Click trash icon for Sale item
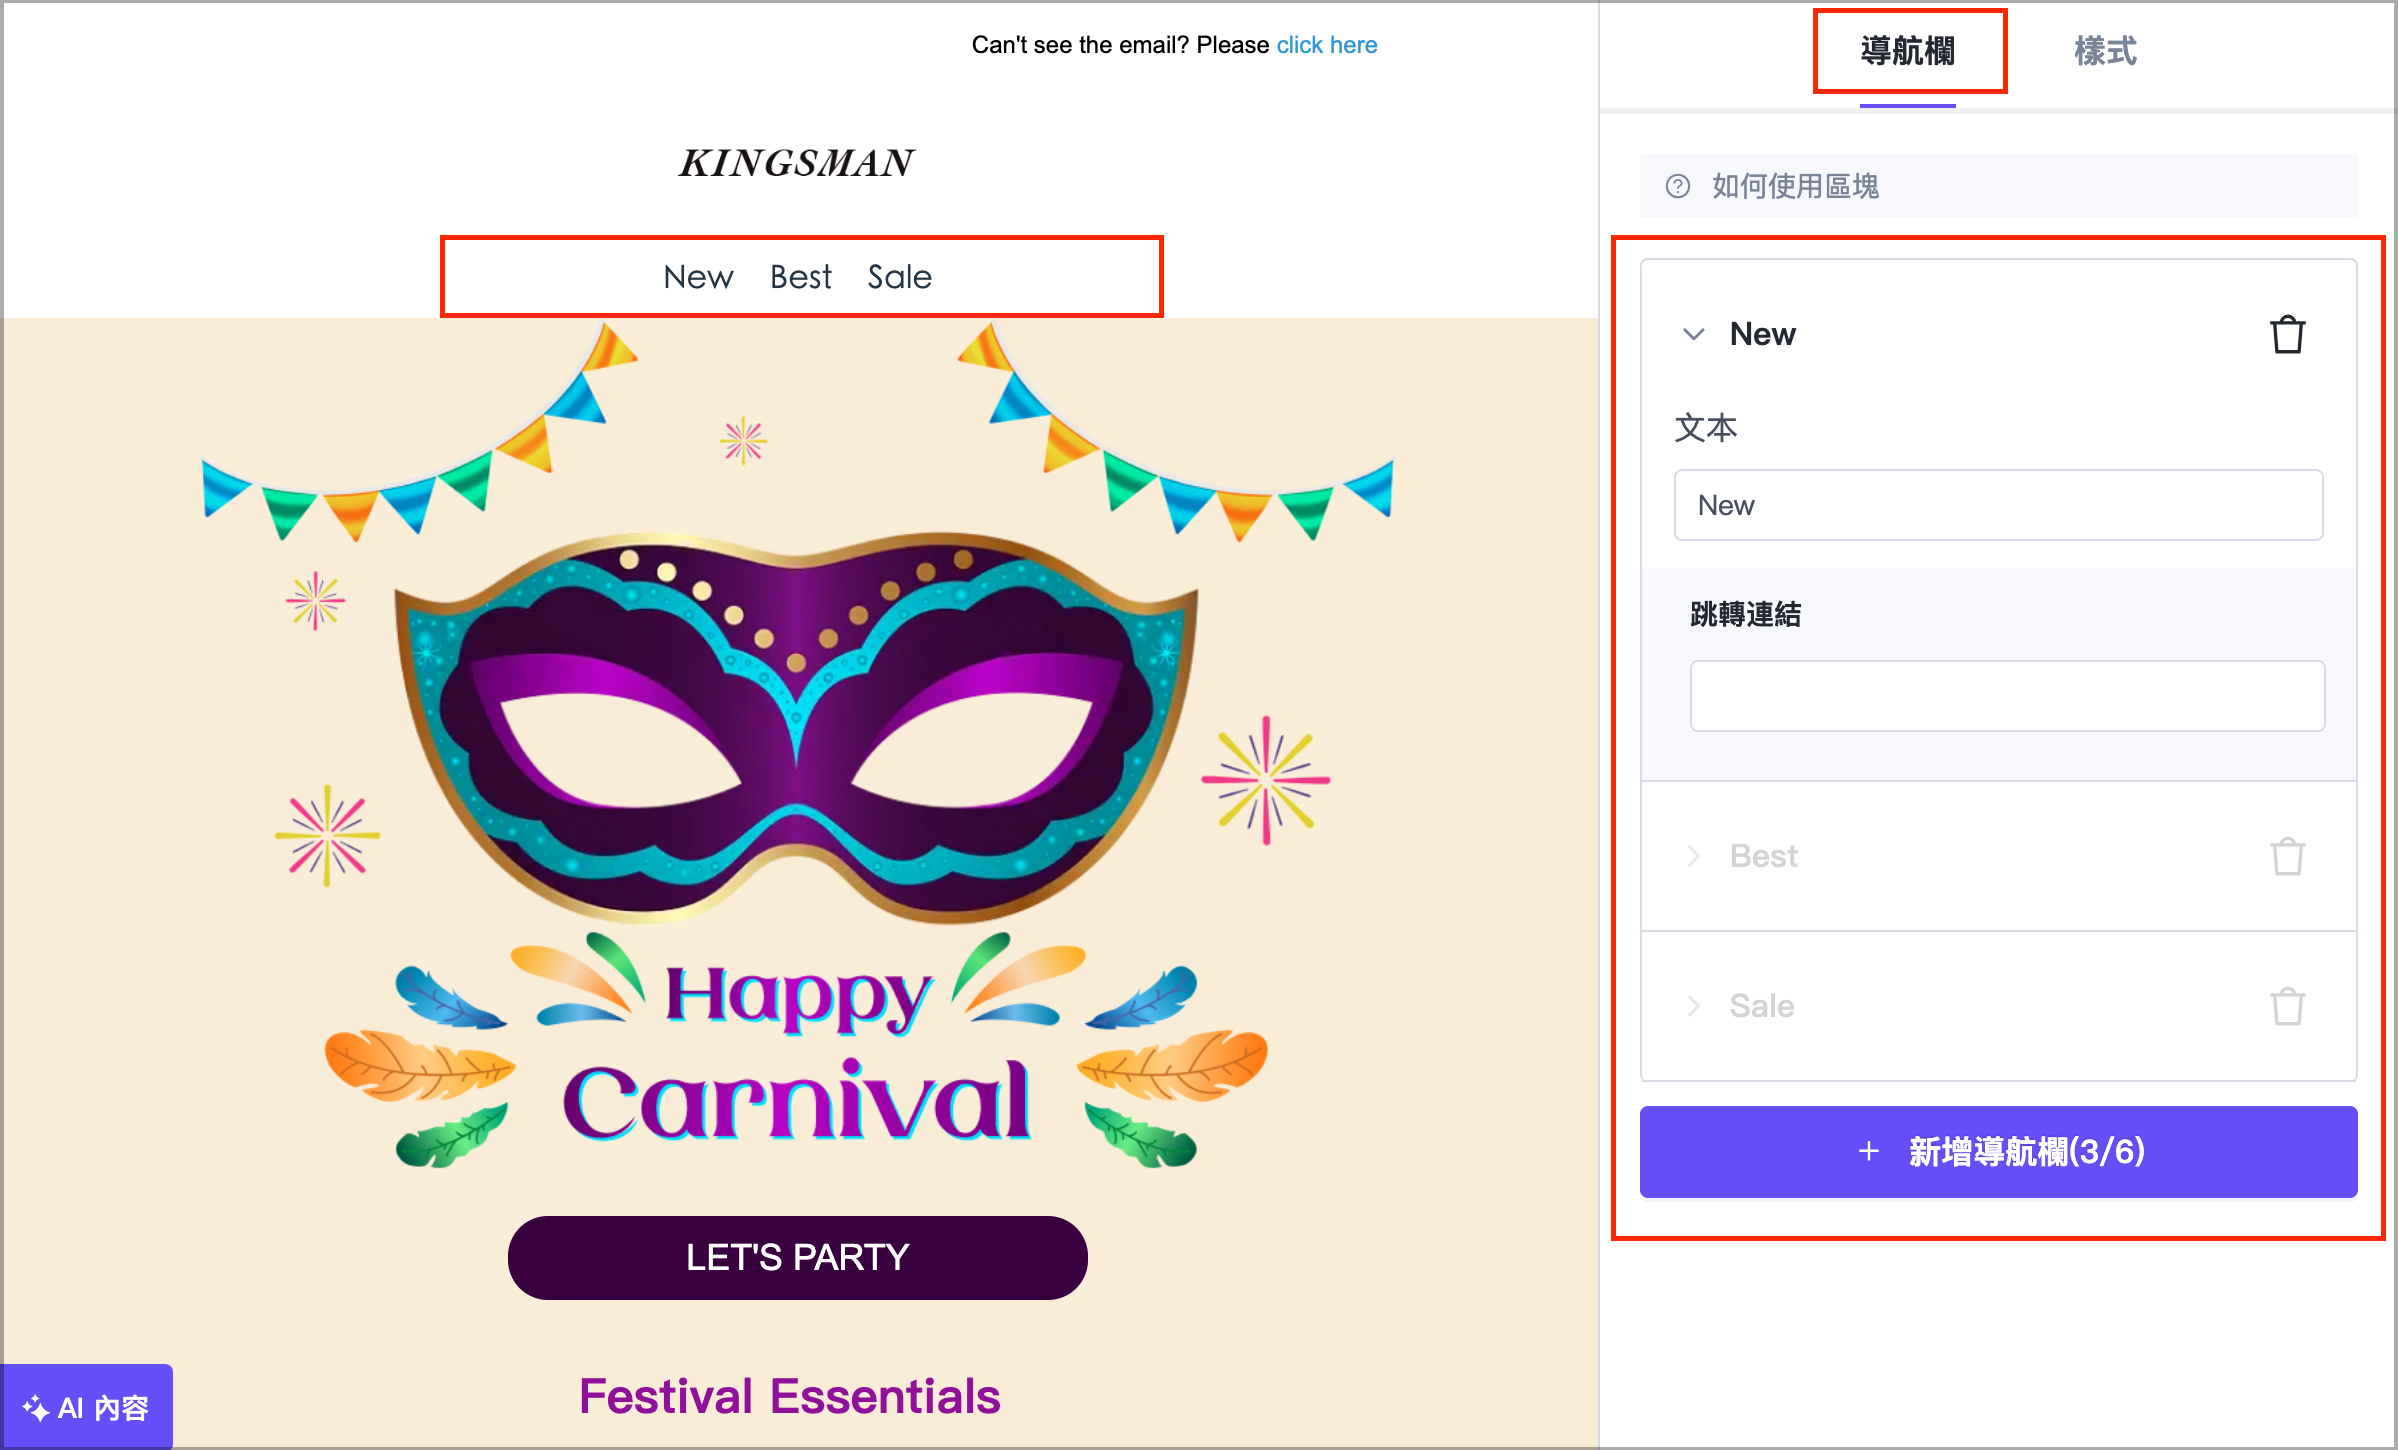The image size is (2398, 1450). 2287,1006
